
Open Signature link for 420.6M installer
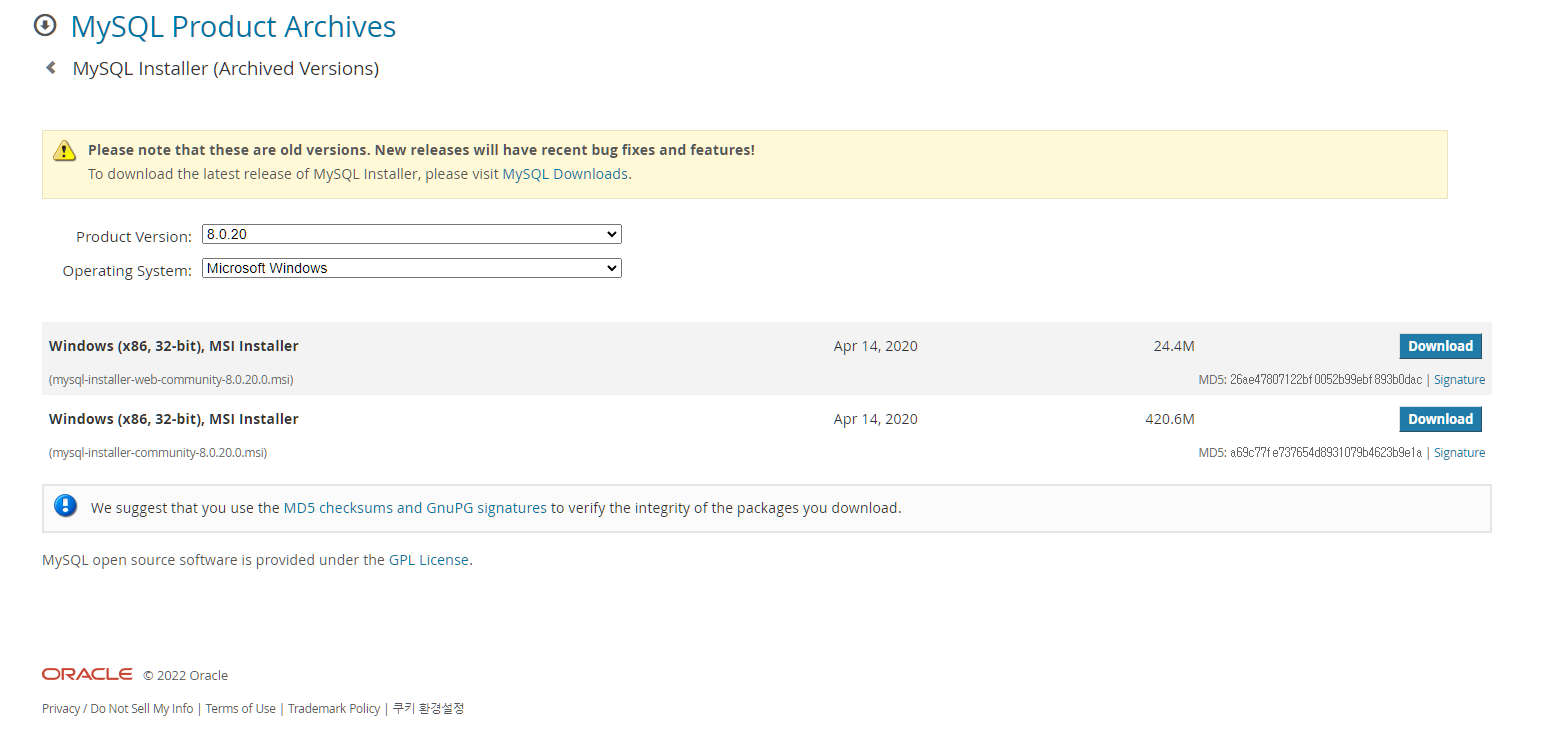pos(1459,453)
